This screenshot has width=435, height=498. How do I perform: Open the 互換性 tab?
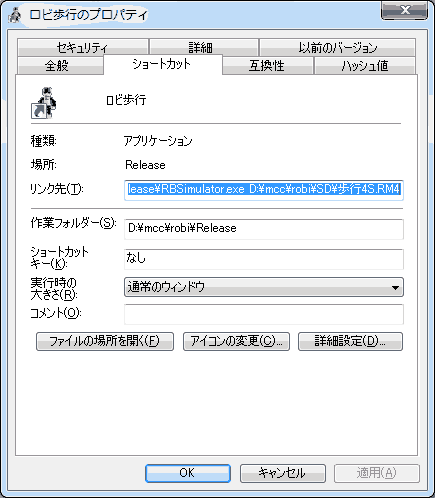click(x=268, y=65)
